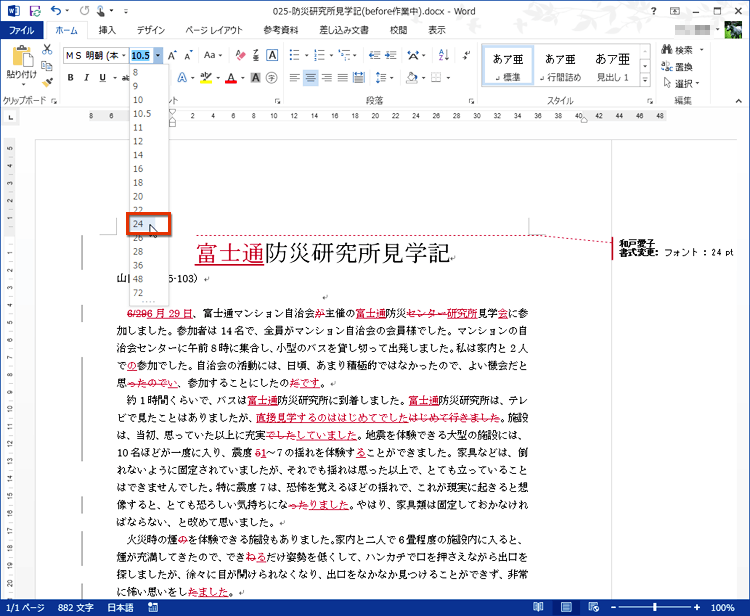Click the Replace icon
Image resolution: width=750 pixels, height=616 pixels.
point(668,66)
